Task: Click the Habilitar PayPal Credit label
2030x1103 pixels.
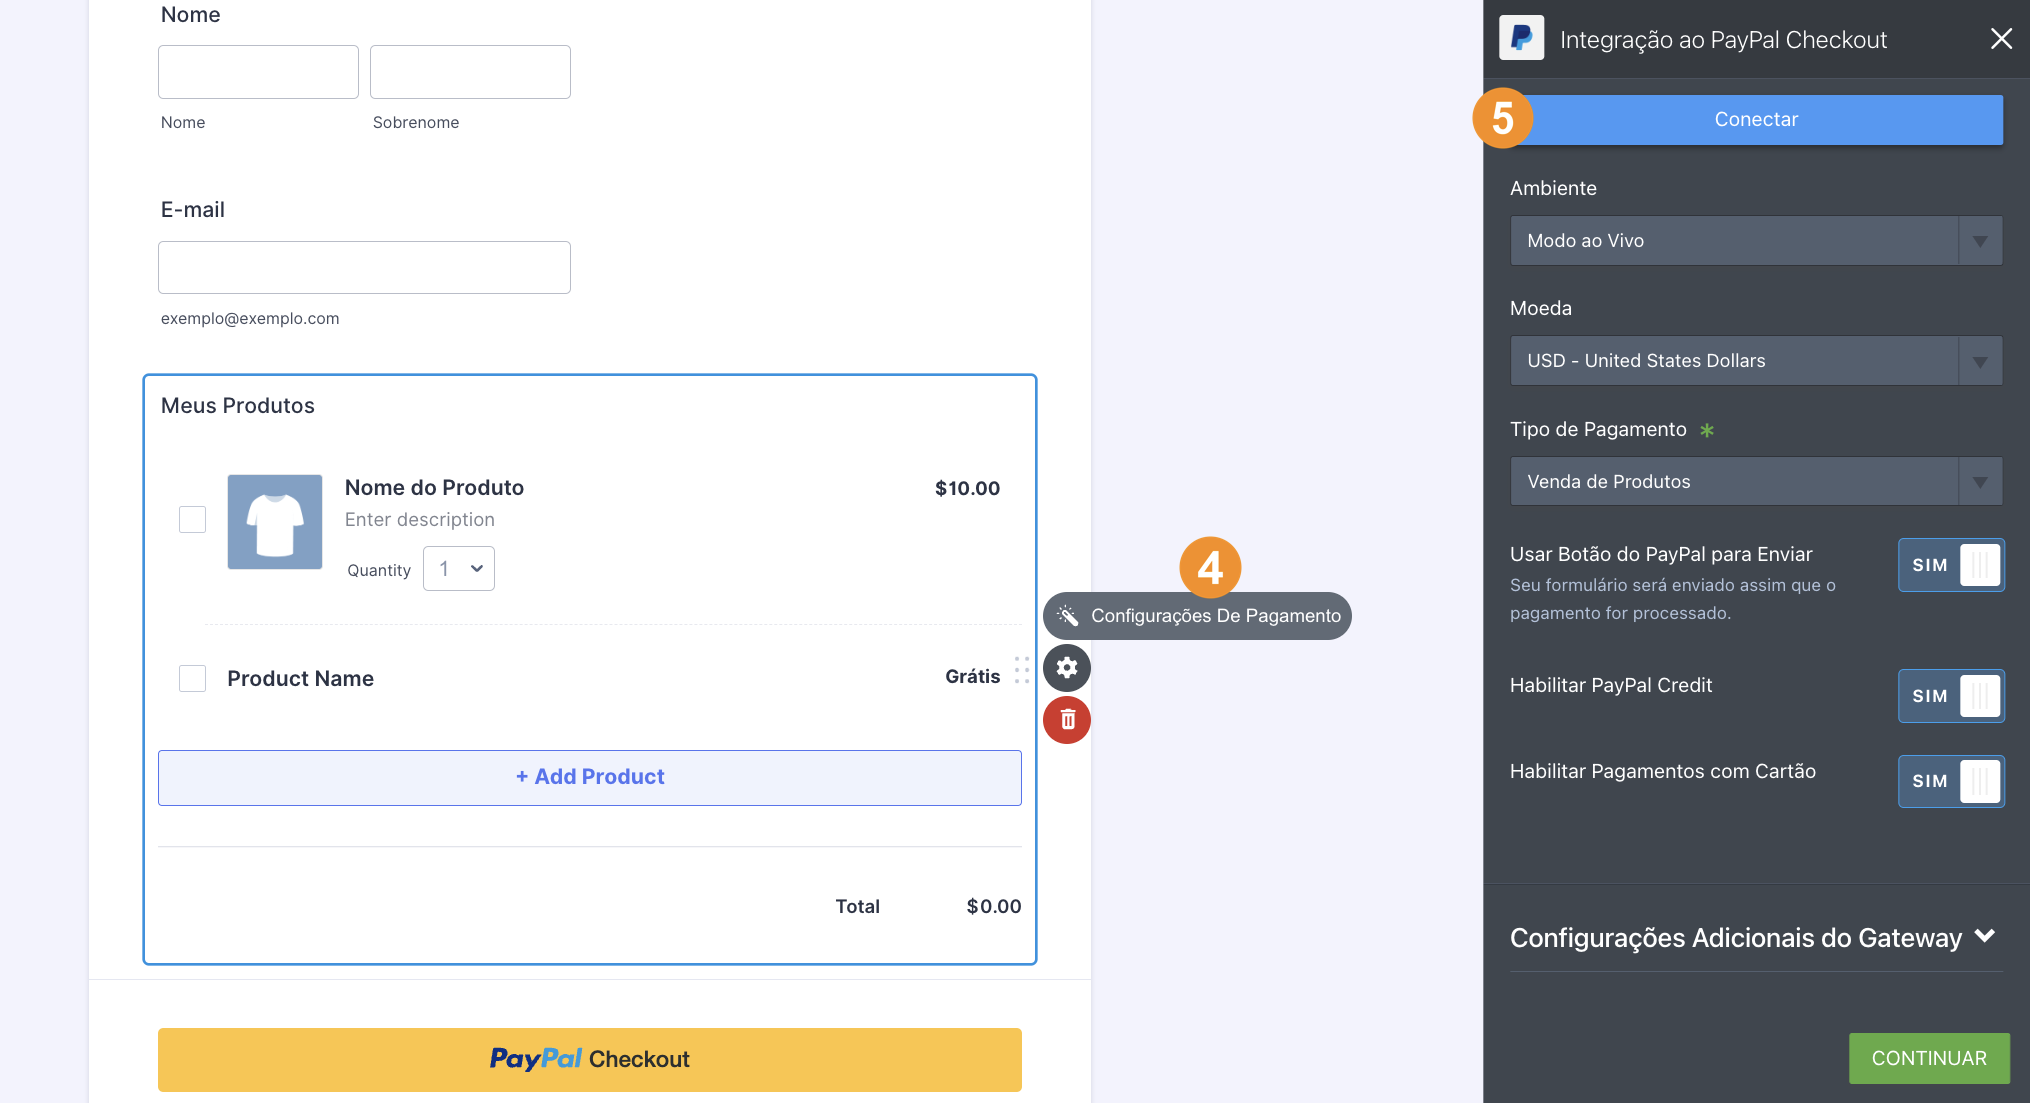Action: coord(1611,686)
